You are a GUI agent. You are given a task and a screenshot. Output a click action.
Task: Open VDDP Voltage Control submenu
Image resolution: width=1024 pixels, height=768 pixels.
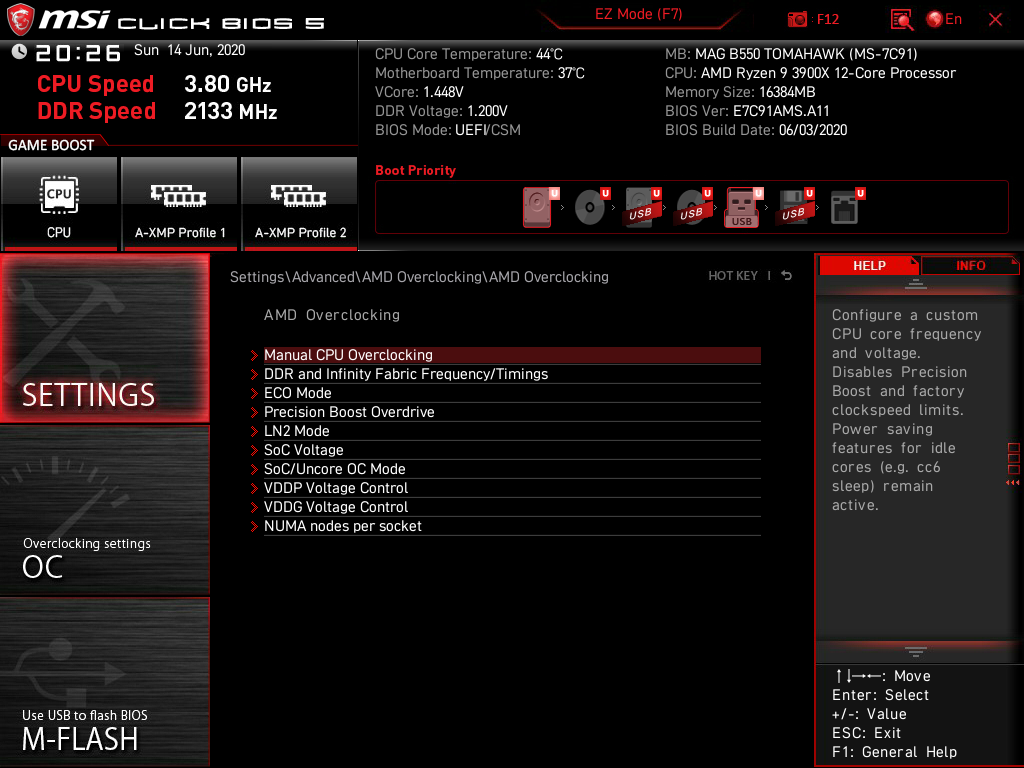[x=512, y=488]
